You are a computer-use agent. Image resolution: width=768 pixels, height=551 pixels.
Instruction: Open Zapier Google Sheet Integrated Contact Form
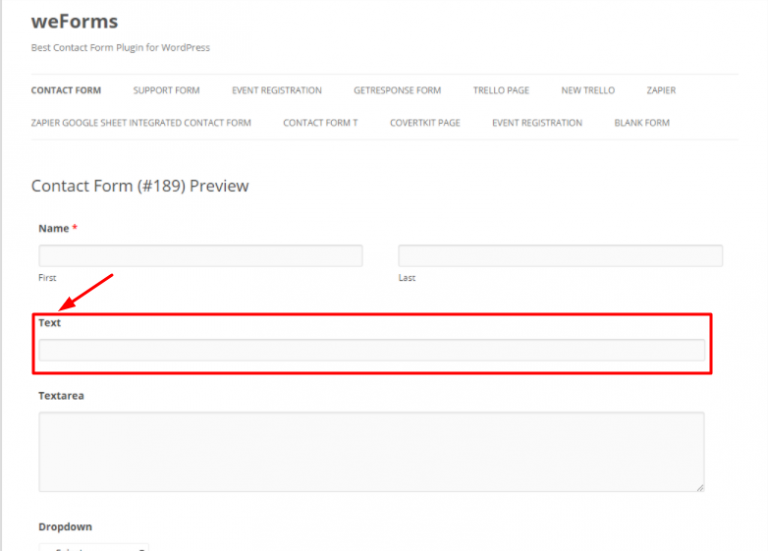point(141,123)
